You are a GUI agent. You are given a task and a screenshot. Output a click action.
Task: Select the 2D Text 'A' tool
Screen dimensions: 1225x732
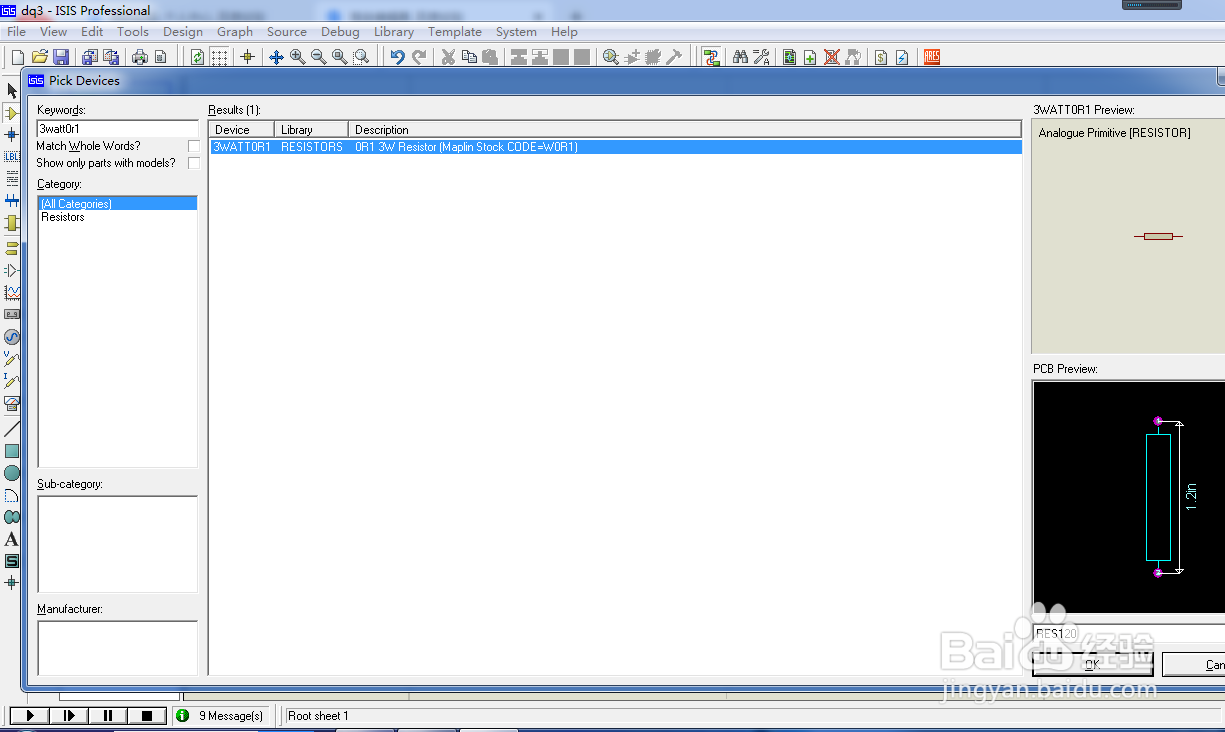point(12,539)
